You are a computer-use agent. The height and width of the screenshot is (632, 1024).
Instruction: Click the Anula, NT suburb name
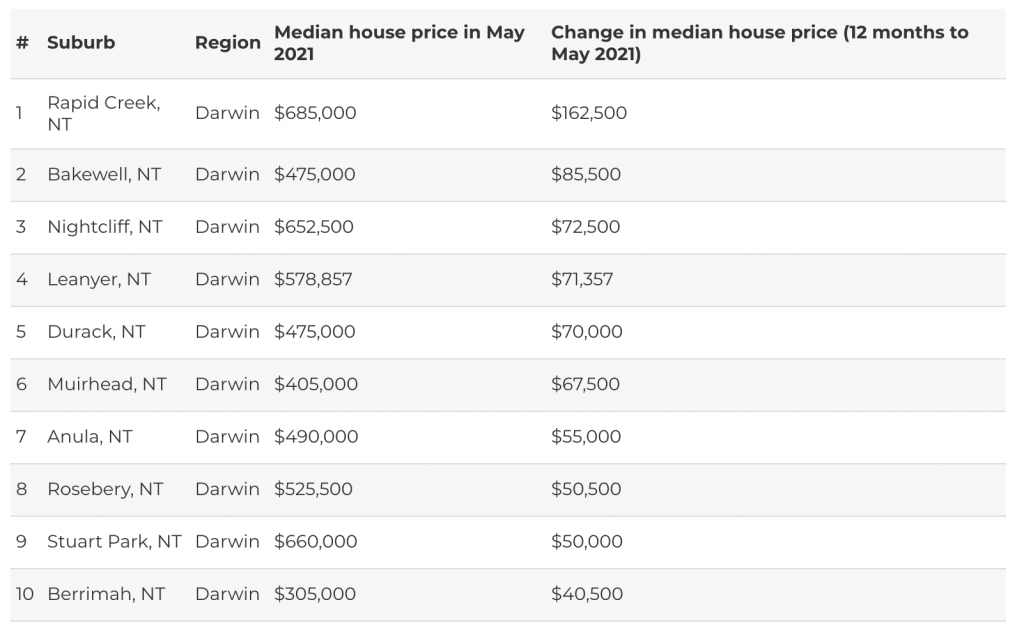click(x=89, y=436)
